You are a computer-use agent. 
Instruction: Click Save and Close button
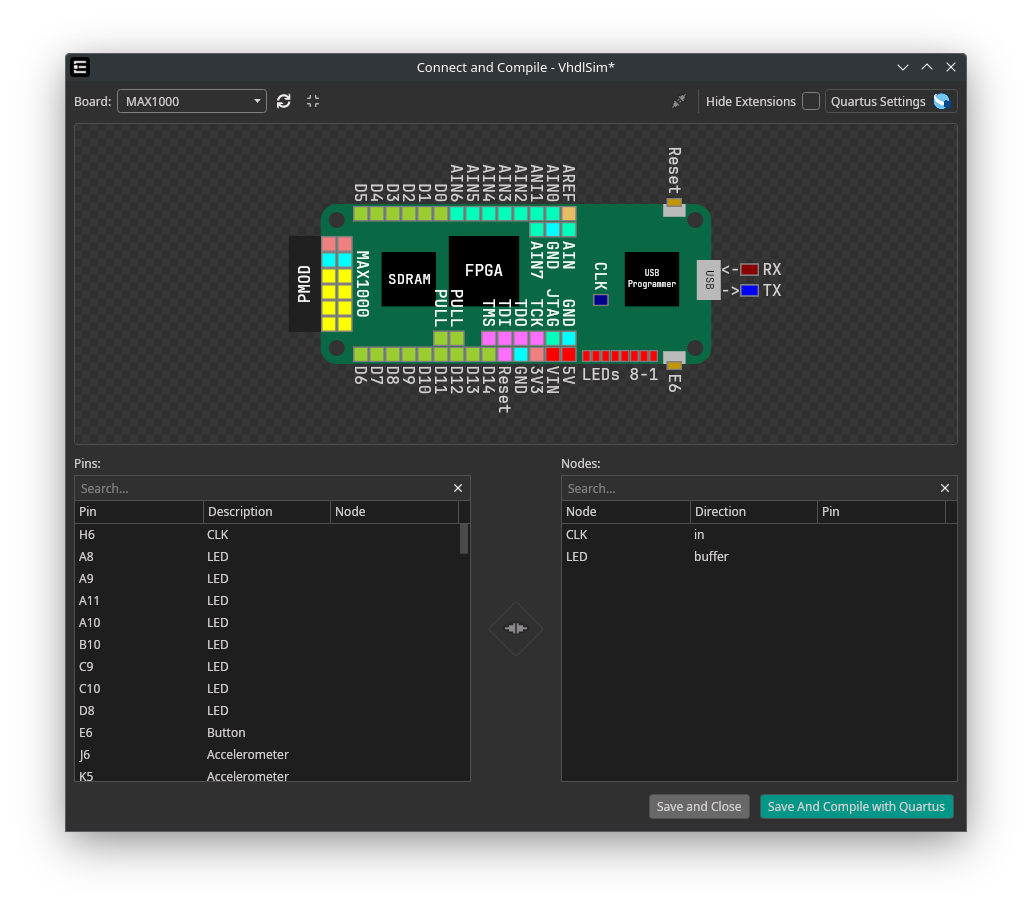coord(699,806)
